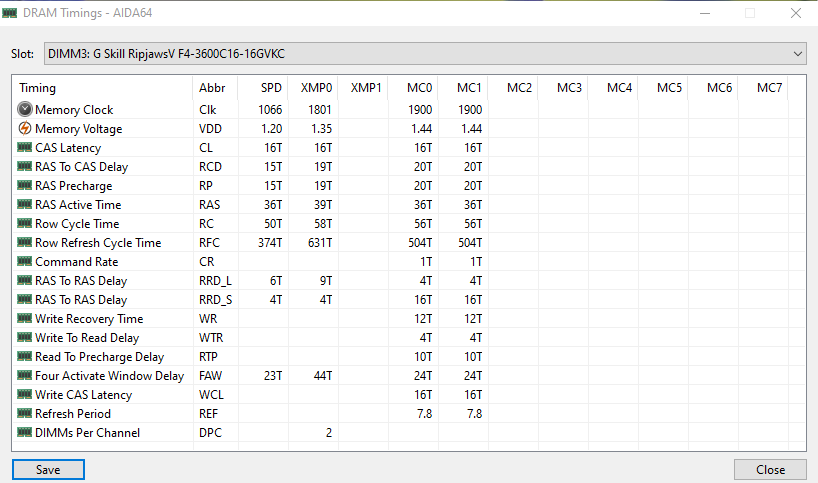This screenshot has width=818, height=483.
Task: Close the dialog using the Close button
Action: click(x=770, y=469)
